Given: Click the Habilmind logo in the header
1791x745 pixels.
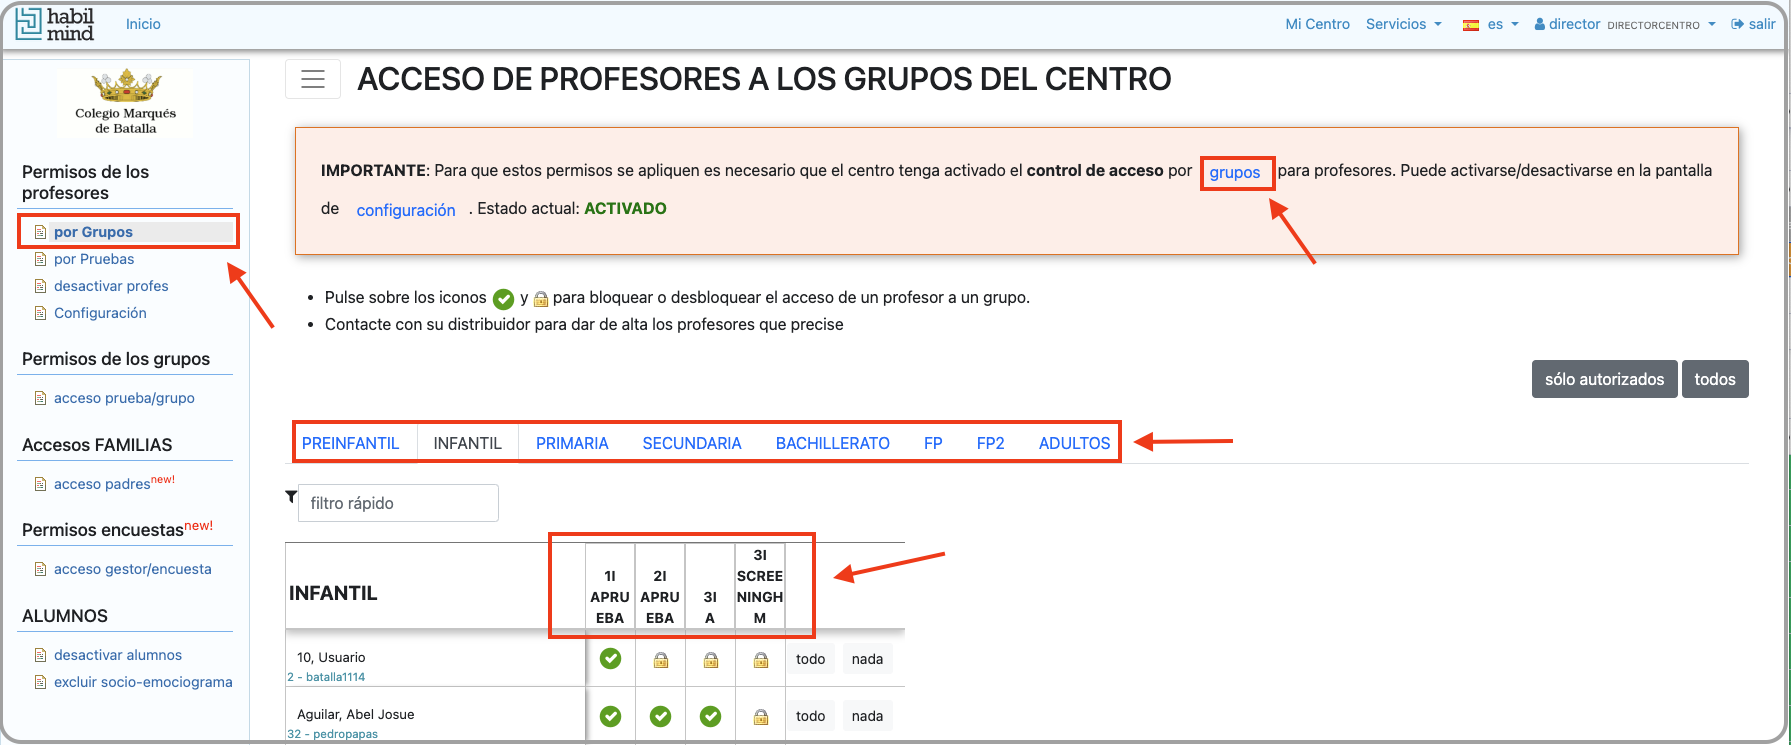Looking at the screenshot, I should [55, 24].
